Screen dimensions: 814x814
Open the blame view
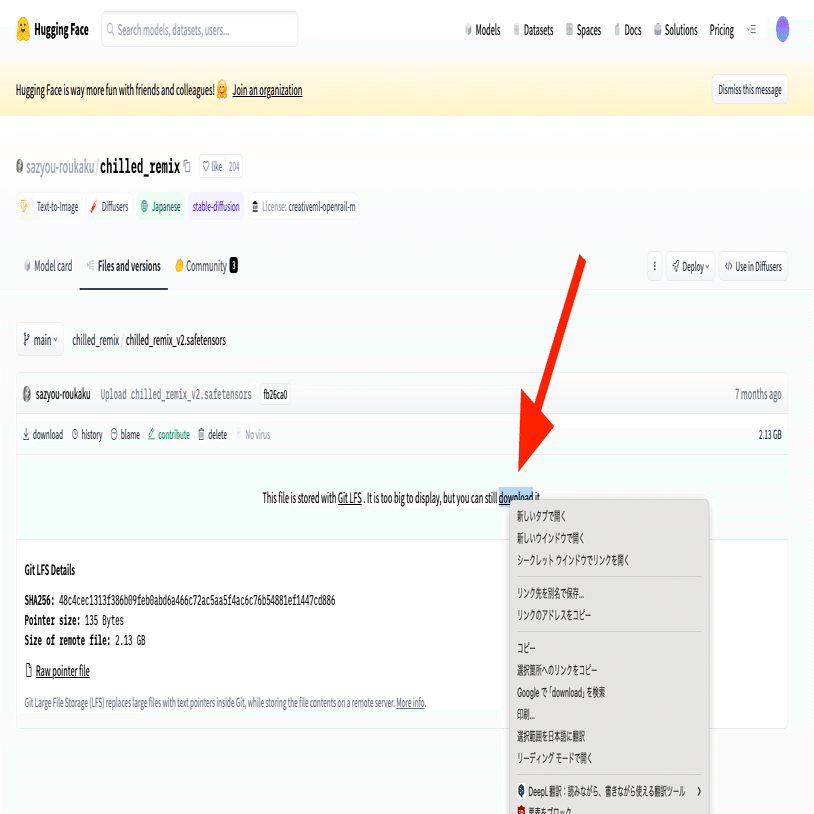125,435
